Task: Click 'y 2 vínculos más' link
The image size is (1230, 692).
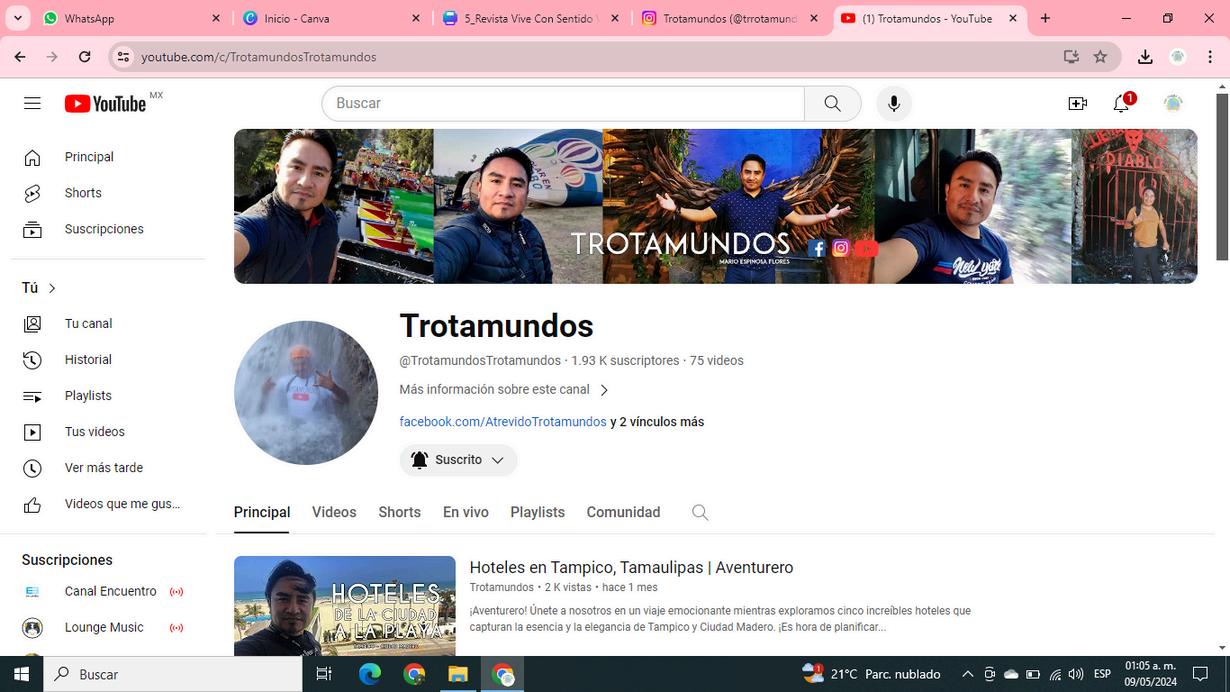Action: pos(657,422)
